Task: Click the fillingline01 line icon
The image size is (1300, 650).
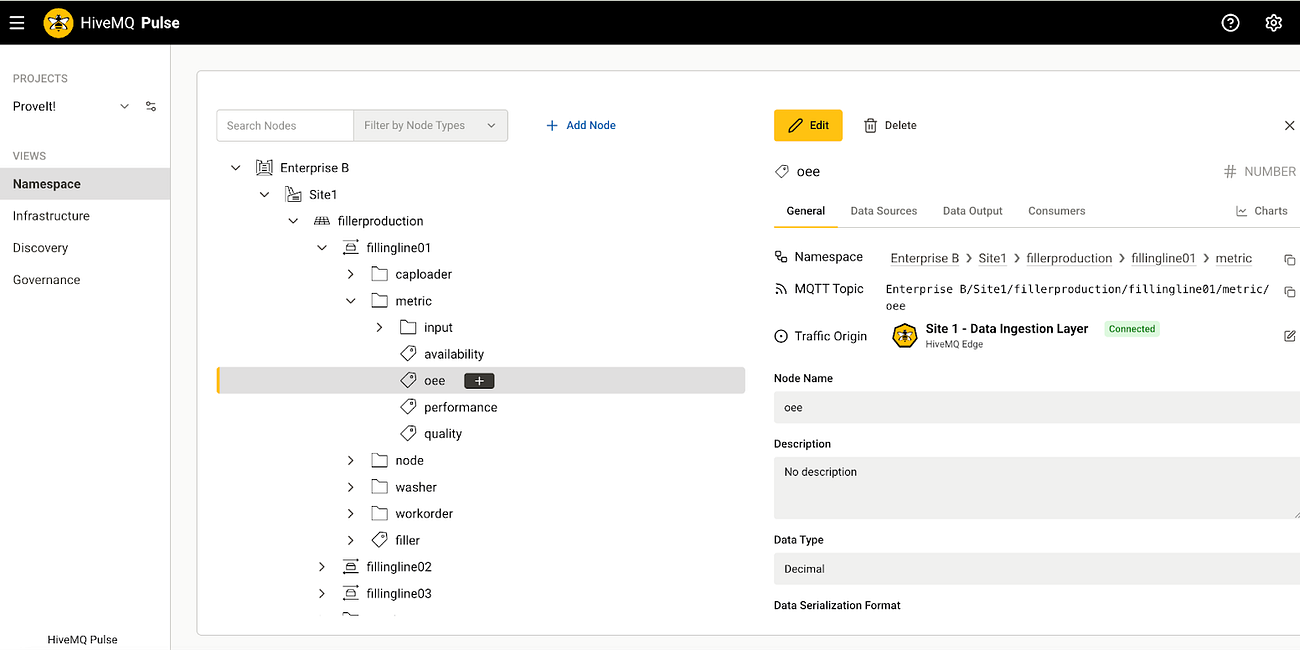Action: (350, 247)
